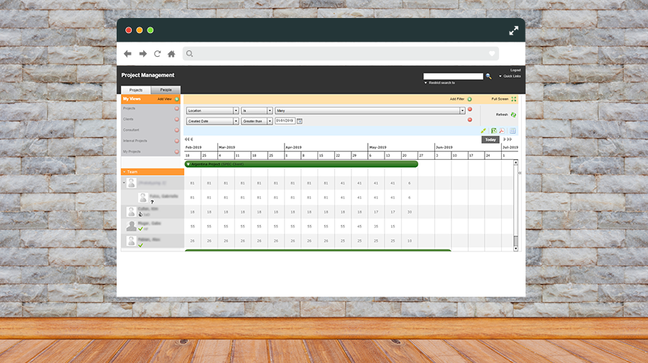Click the green Add Filter icon
Viewport: 648px width, 363px height.
[x=469, y=99]
